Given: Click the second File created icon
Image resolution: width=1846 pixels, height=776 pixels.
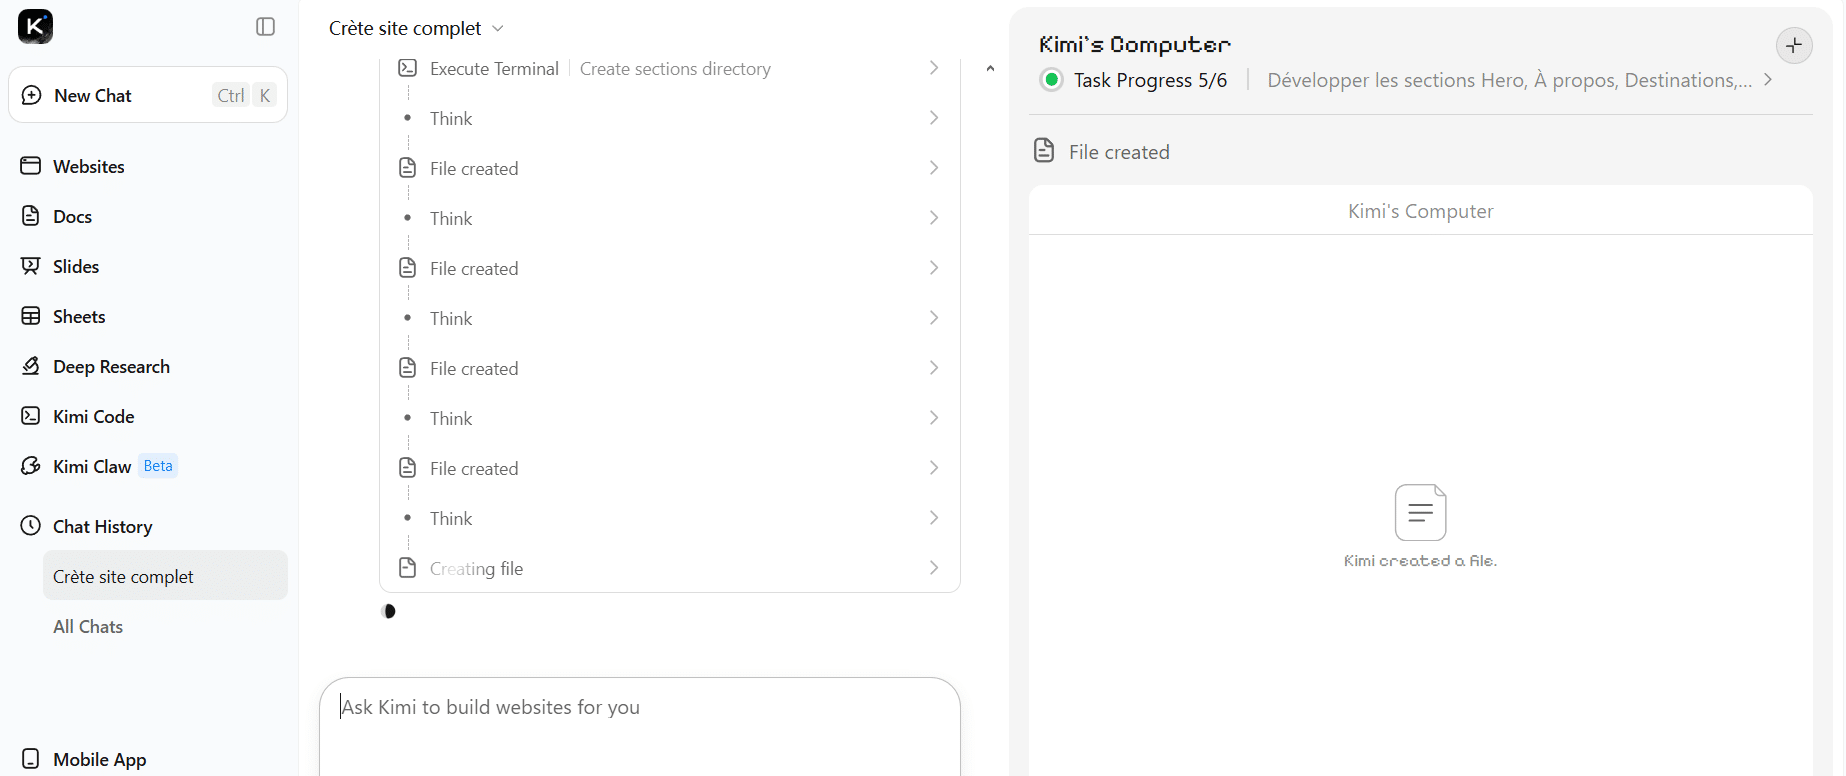Looking at the screenshot, I should 407,267.
